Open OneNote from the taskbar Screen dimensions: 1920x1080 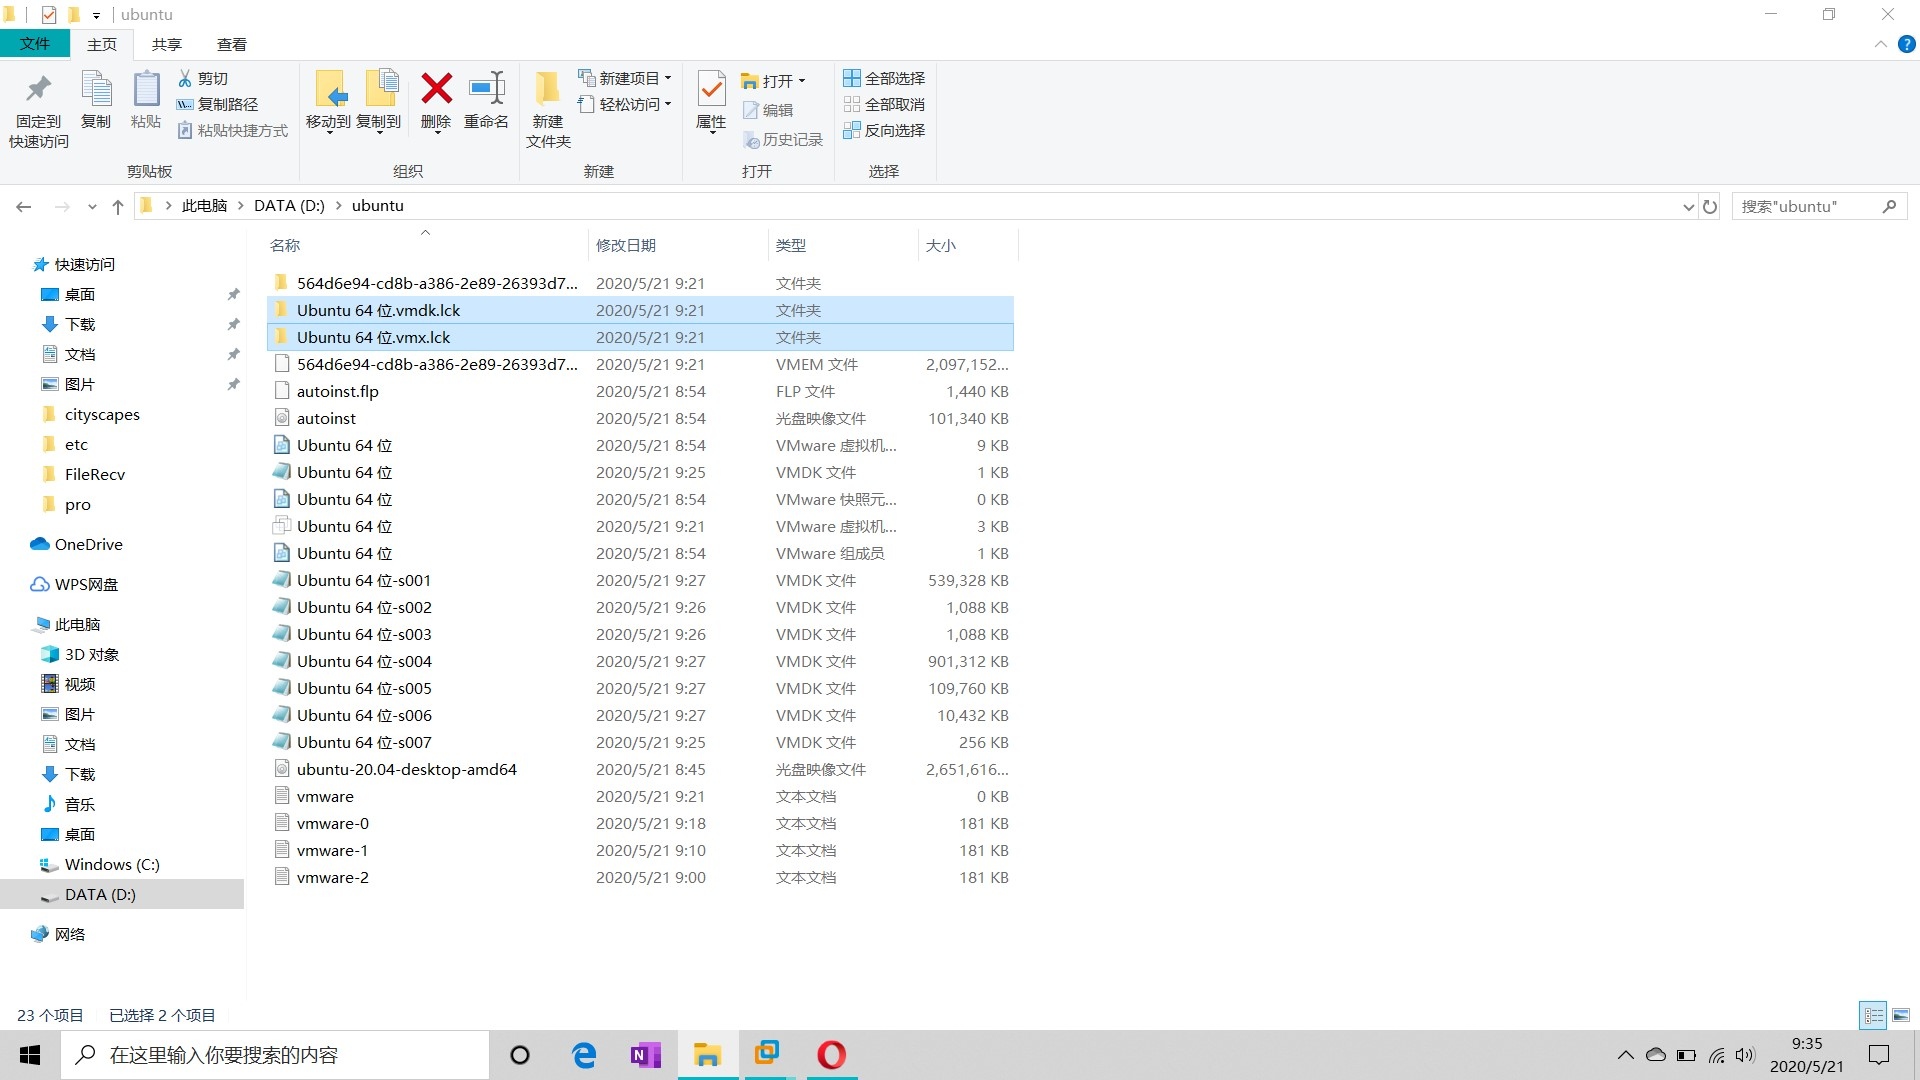(645, 1055)
